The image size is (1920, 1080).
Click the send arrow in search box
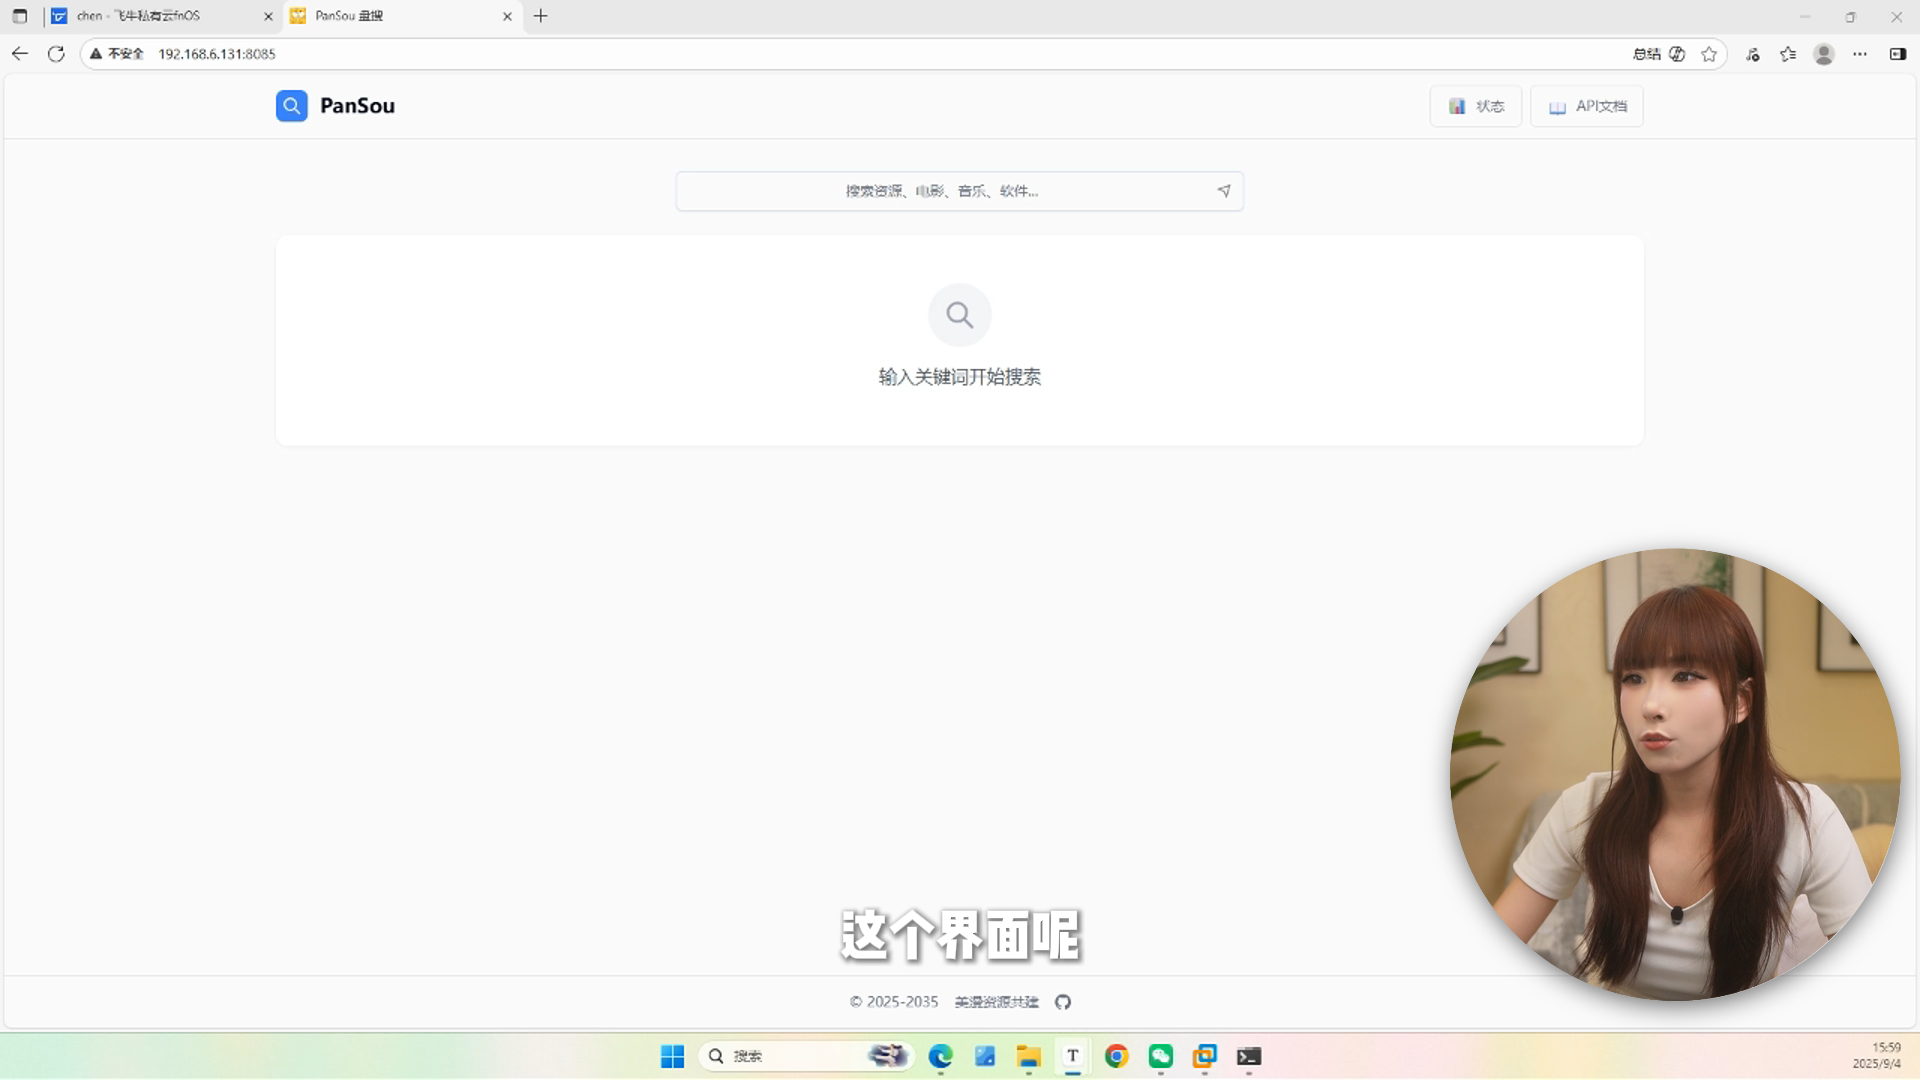[1223, 191]
